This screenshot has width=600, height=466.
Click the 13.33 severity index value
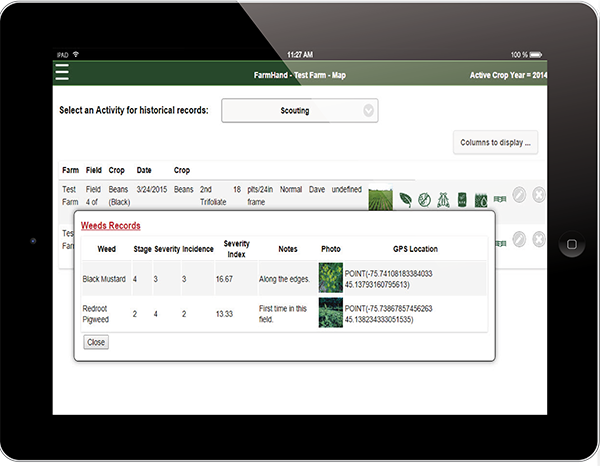[224, 314]
